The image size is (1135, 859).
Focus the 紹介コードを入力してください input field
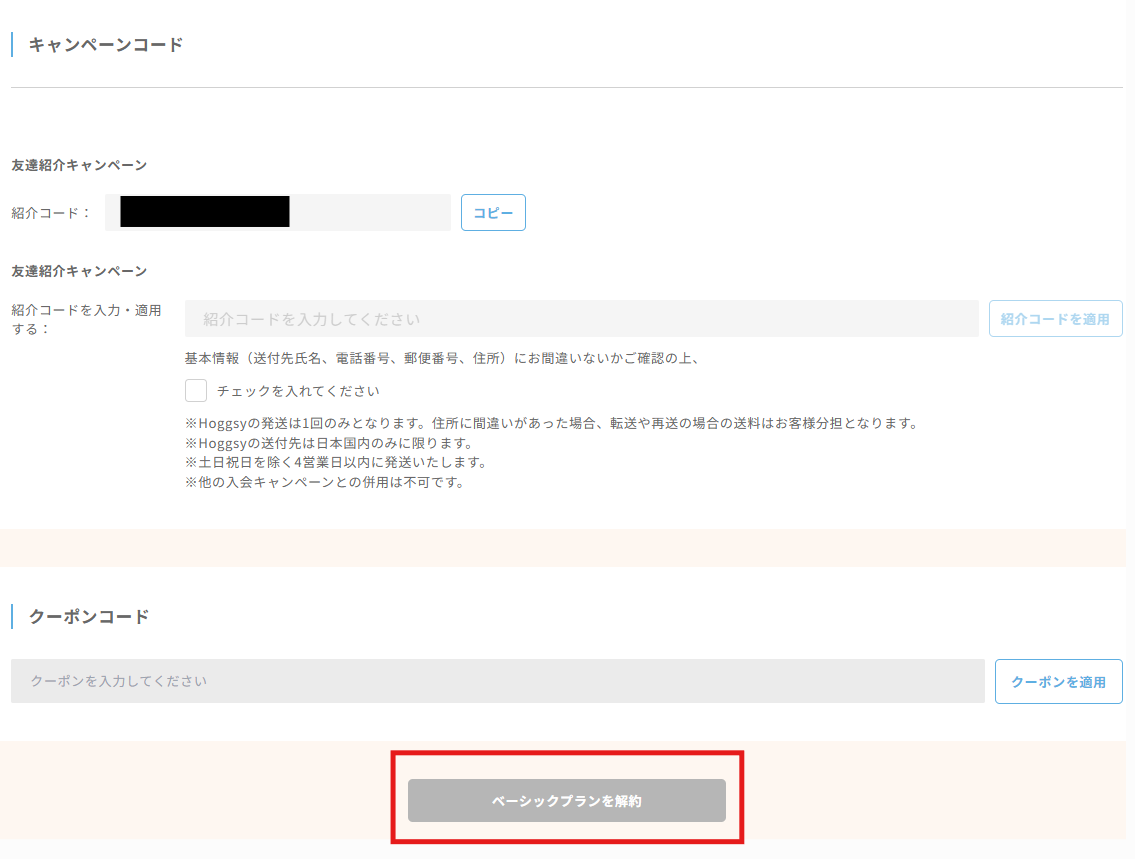[581, 319]
